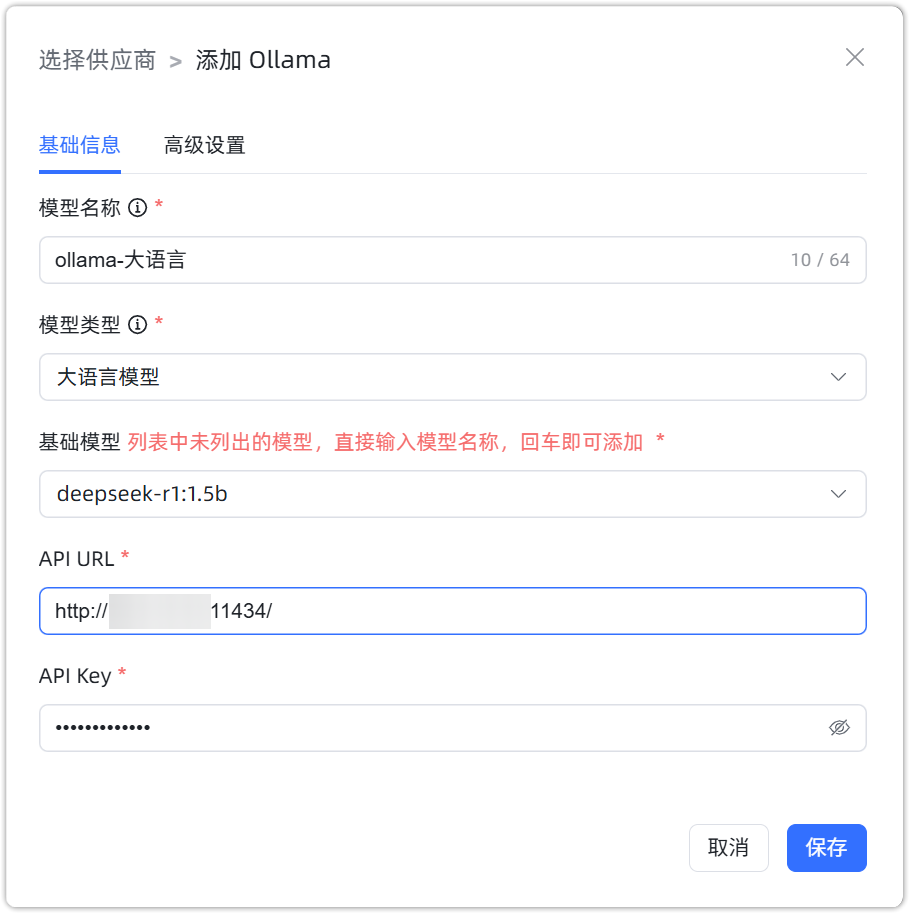
Task: Select the 基础信息 tab
Action: pyautogui.click(x=79, y=145)
